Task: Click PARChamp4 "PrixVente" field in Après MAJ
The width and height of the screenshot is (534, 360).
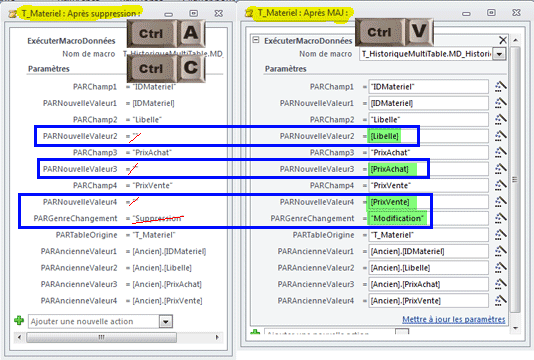Action: [x=428, y=185]
